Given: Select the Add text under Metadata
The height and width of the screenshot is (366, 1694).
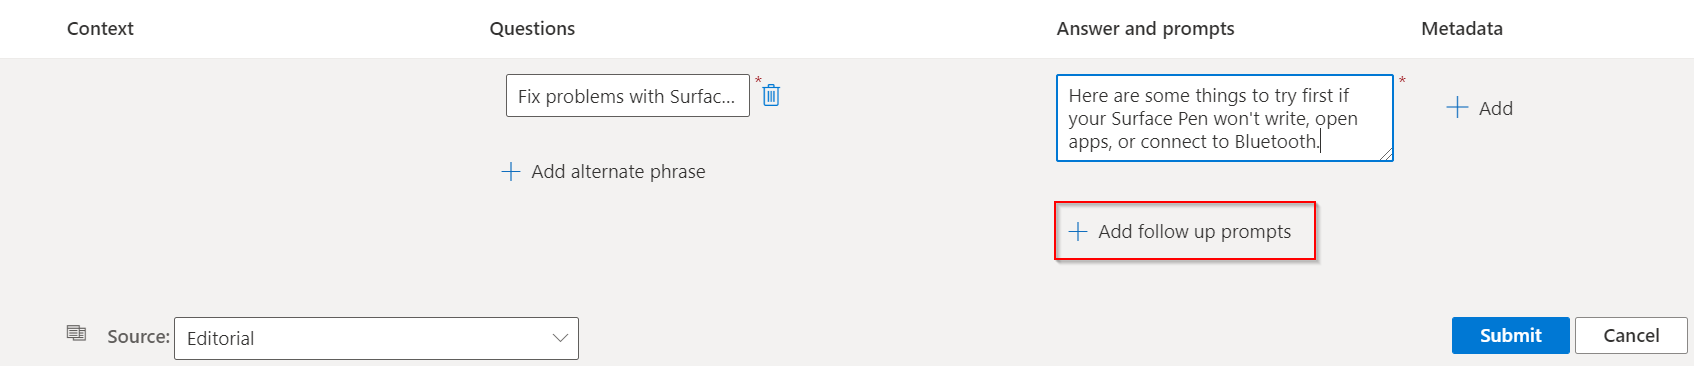Looking at the screenshot, I should click(1495, 108).
